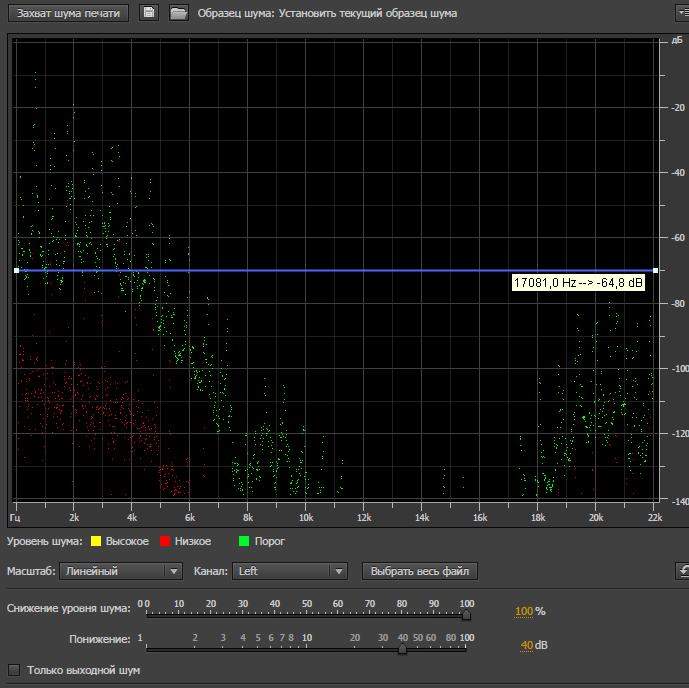Click the Снижение уровня шума slider handle
Image resolution: width=689 pixels, height=688 pixels.
coord(466,615)
